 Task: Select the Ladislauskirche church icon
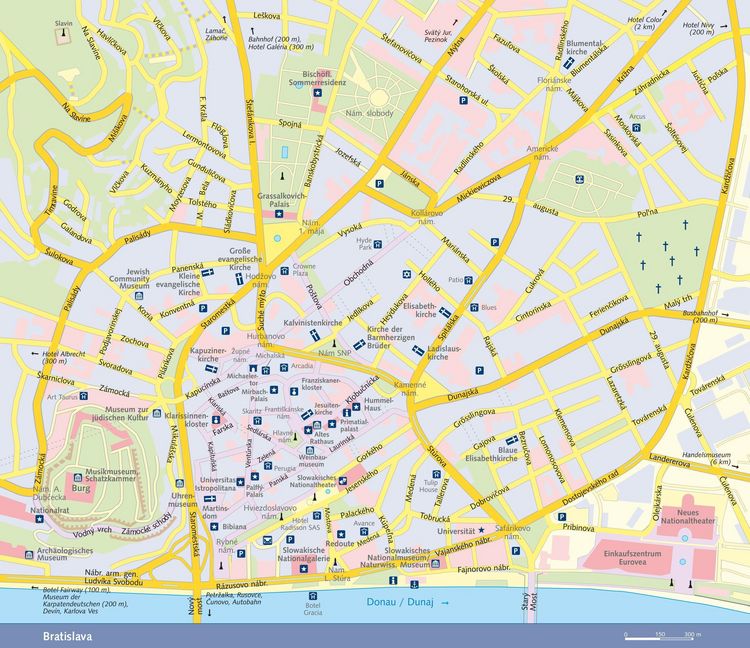click(419, 351)
